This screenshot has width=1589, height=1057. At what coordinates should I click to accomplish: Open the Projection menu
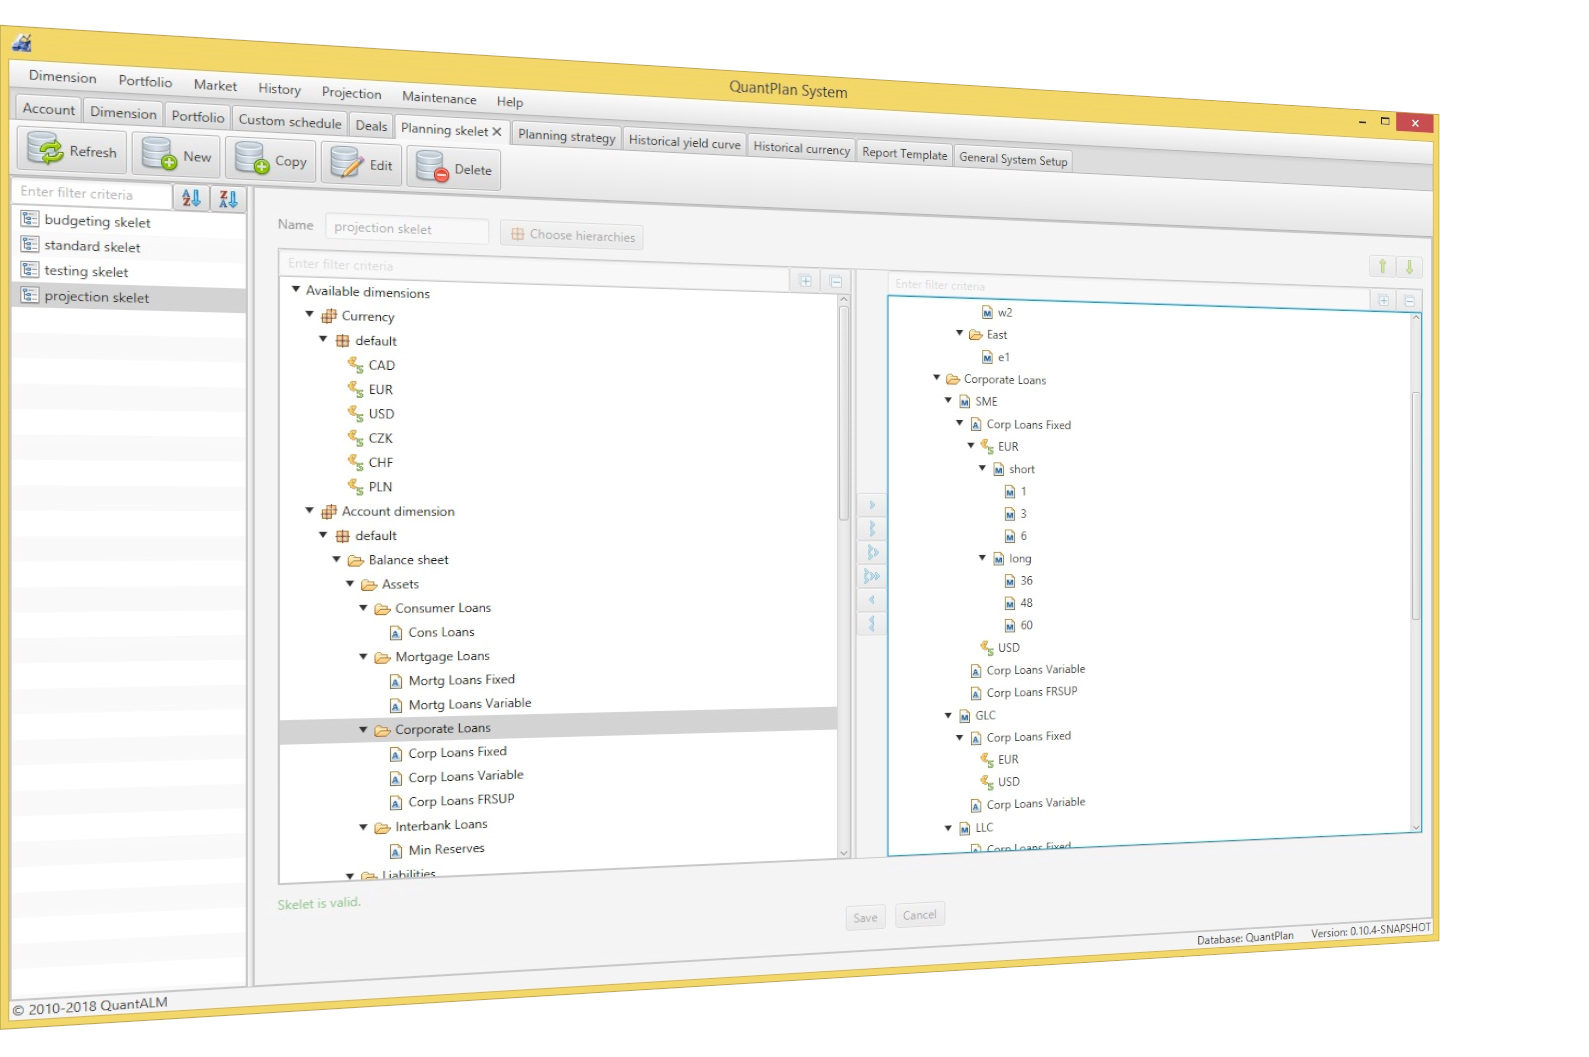coord(351,93)
